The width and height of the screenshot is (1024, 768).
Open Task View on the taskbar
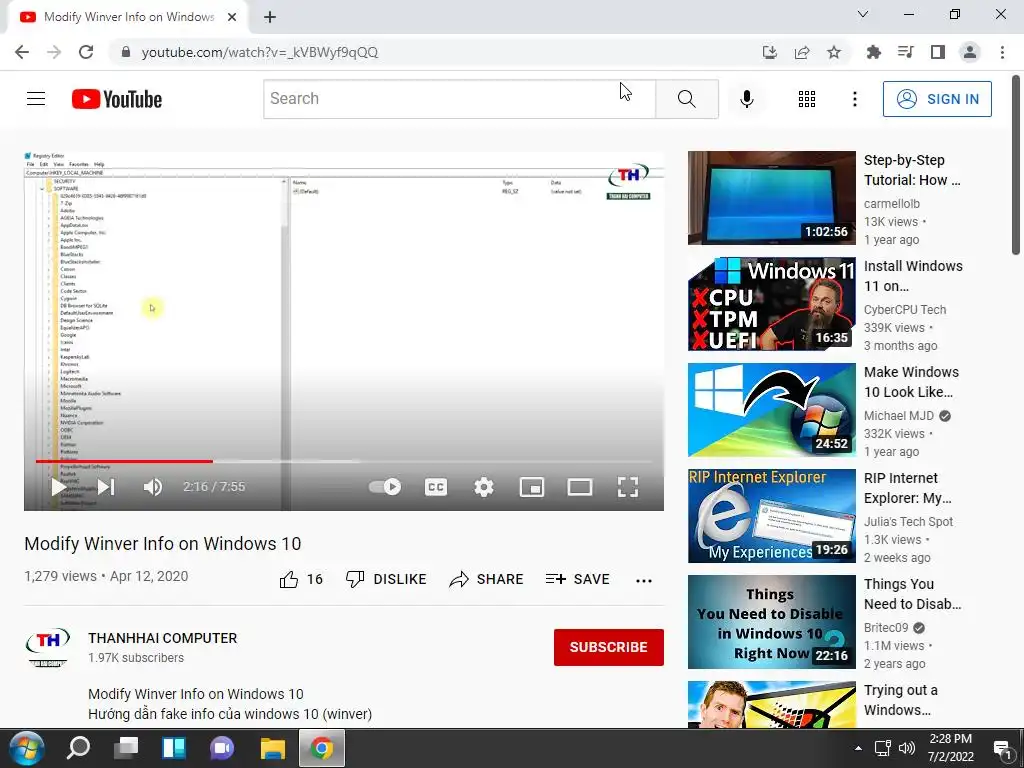(126, 748)
